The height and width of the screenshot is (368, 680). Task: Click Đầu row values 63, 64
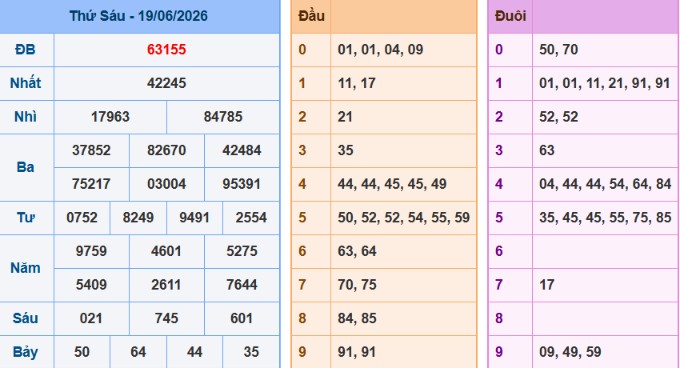pyautogui.click(x=357, y=251)
